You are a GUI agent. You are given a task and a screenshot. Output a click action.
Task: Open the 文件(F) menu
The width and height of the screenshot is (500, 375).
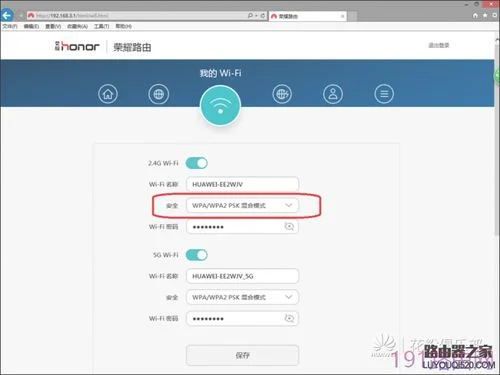(x=10, y=26)
